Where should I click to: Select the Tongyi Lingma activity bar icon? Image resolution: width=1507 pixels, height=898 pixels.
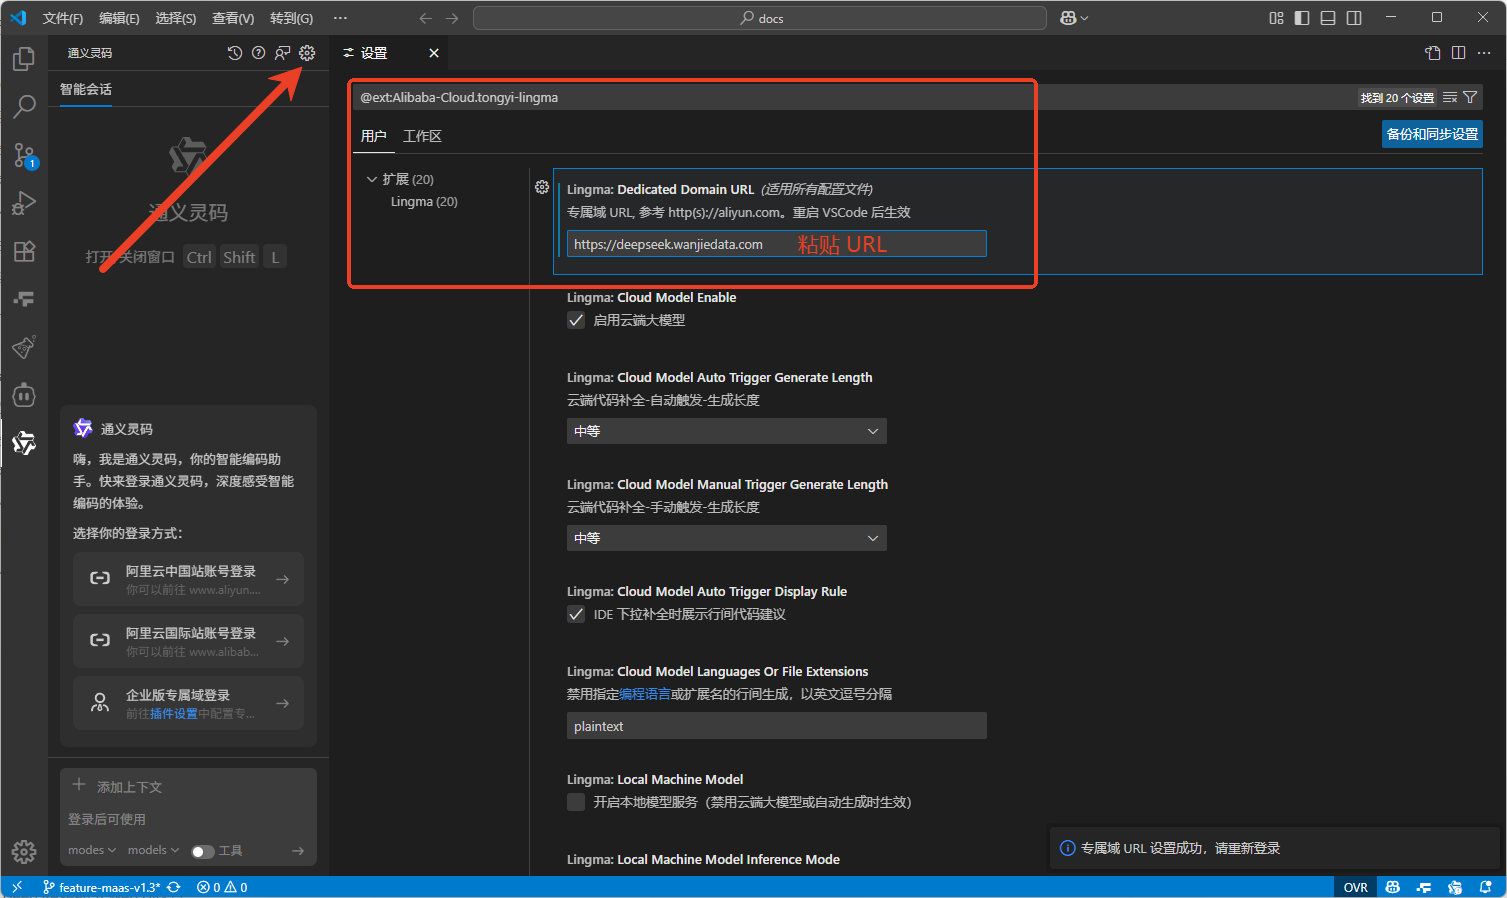[x=24, y=443]
